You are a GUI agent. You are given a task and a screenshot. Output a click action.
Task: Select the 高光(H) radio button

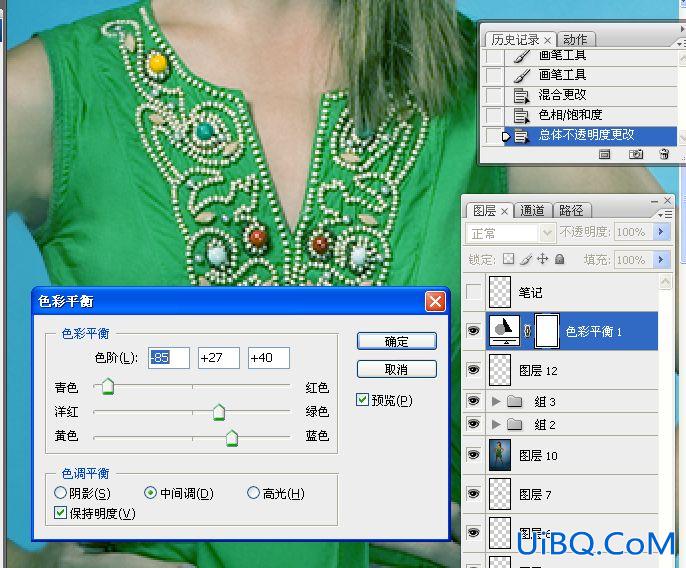click(253, 493)
